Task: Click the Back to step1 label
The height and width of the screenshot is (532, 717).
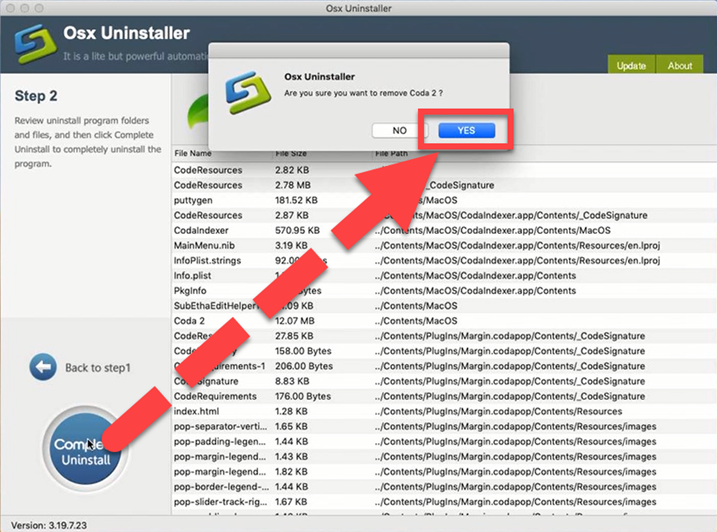Action: 98,368
